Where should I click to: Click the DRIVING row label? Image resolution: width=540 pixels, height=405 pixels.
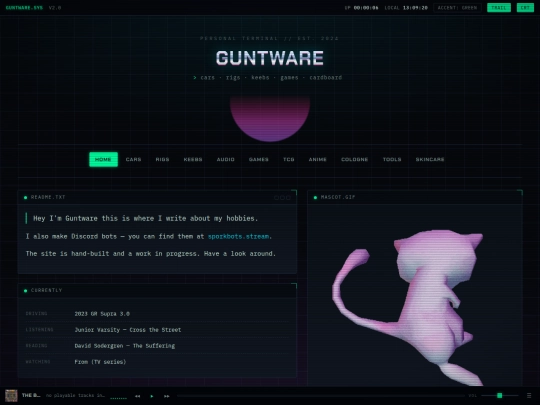point(37,314)
